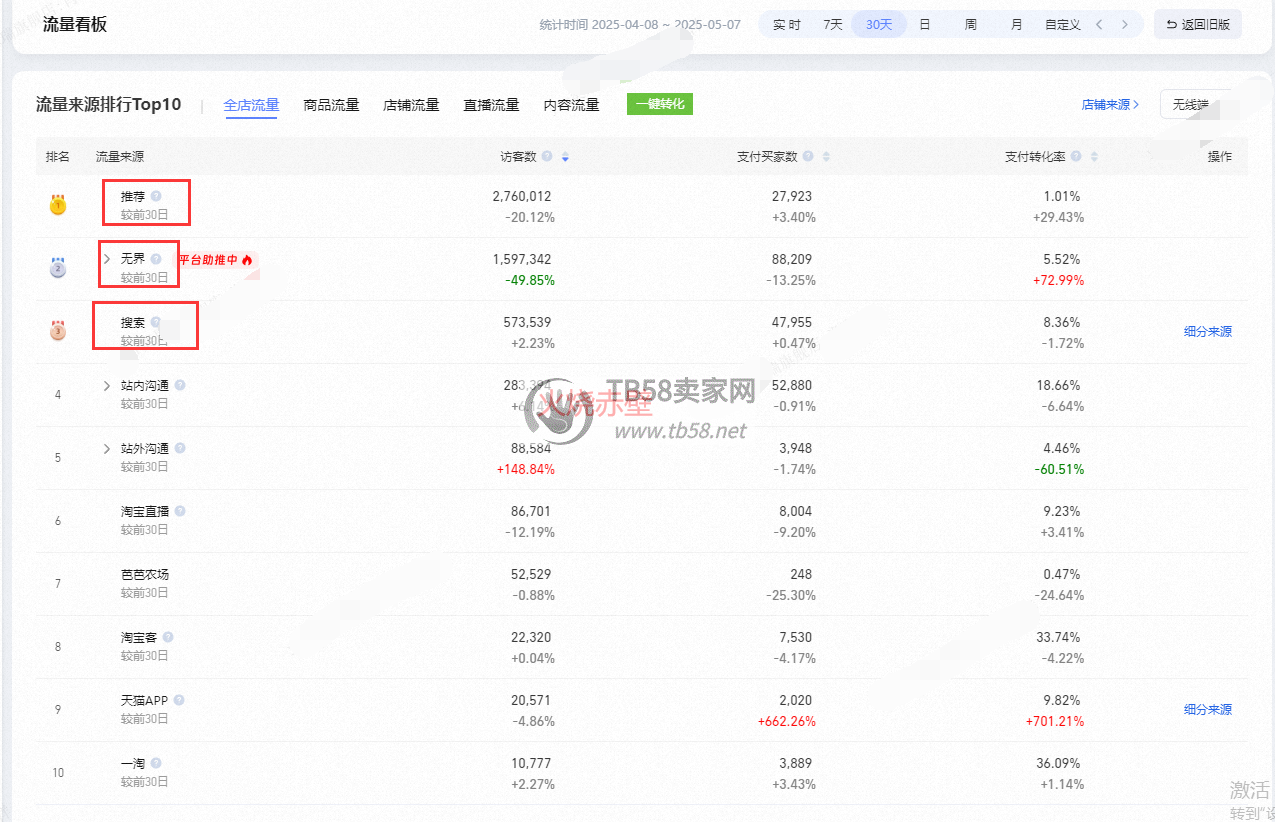
Task: Switch to the 商品流量 tab
Action: pyautogui.click(x=331, y=104)
